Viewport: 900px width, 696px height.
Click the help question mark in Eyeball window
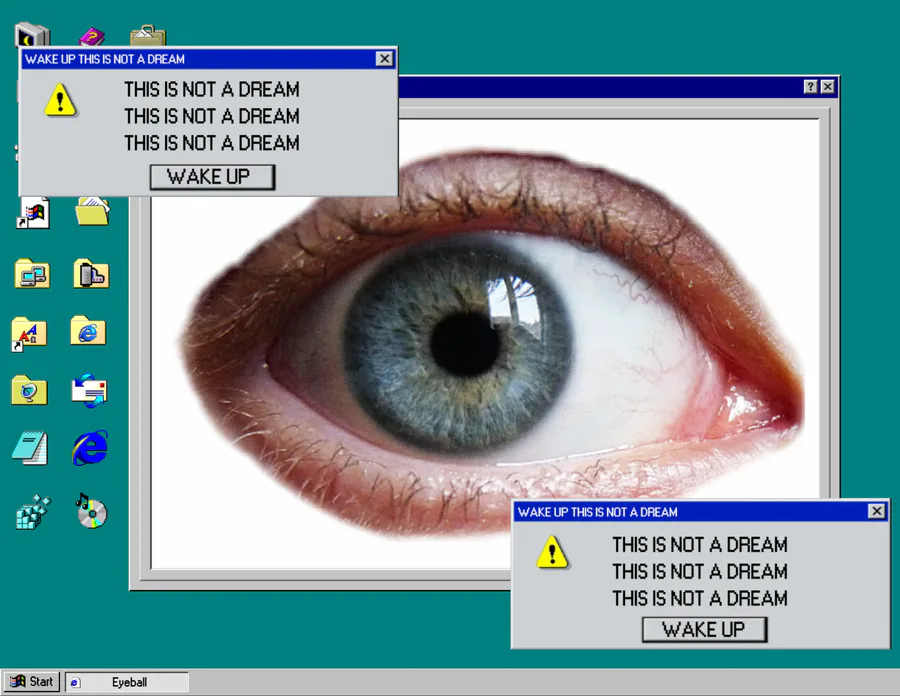point(810,87)
